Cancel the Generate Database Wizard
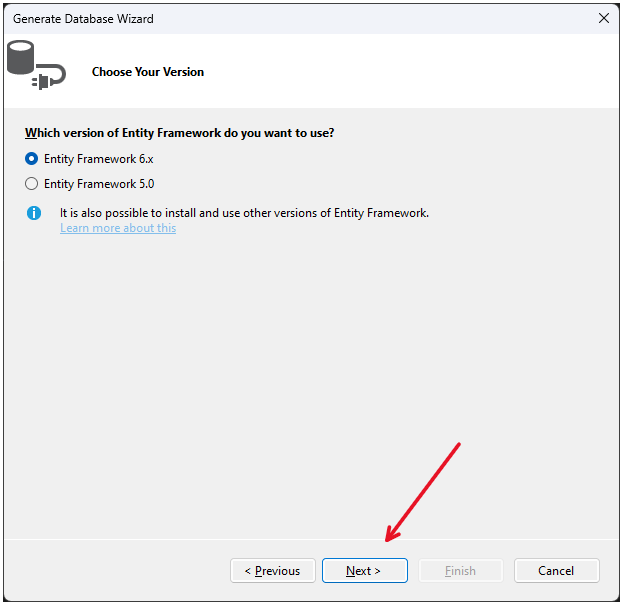 557,571
